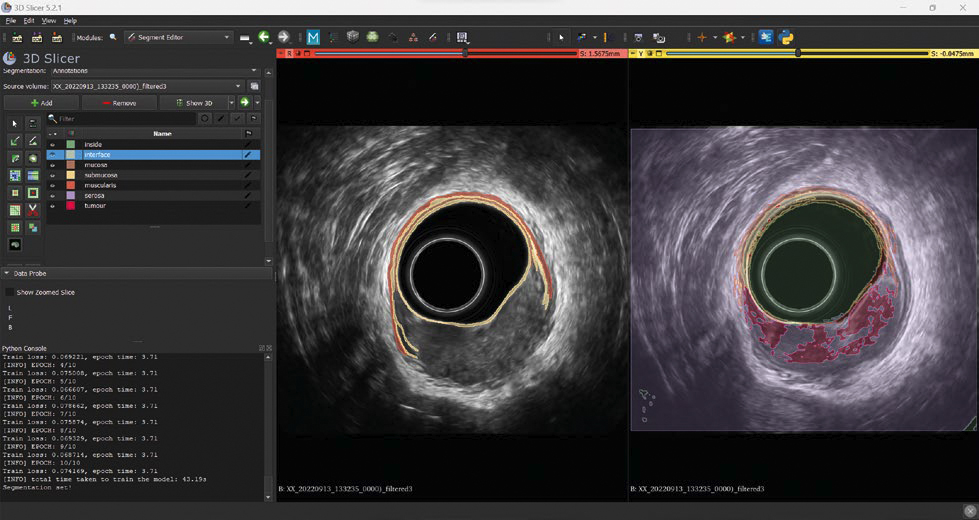The height and width of the screenshot is (520, 979).
Task: Take a screenshot with the camera icon
Action: [x=638, y=37]
